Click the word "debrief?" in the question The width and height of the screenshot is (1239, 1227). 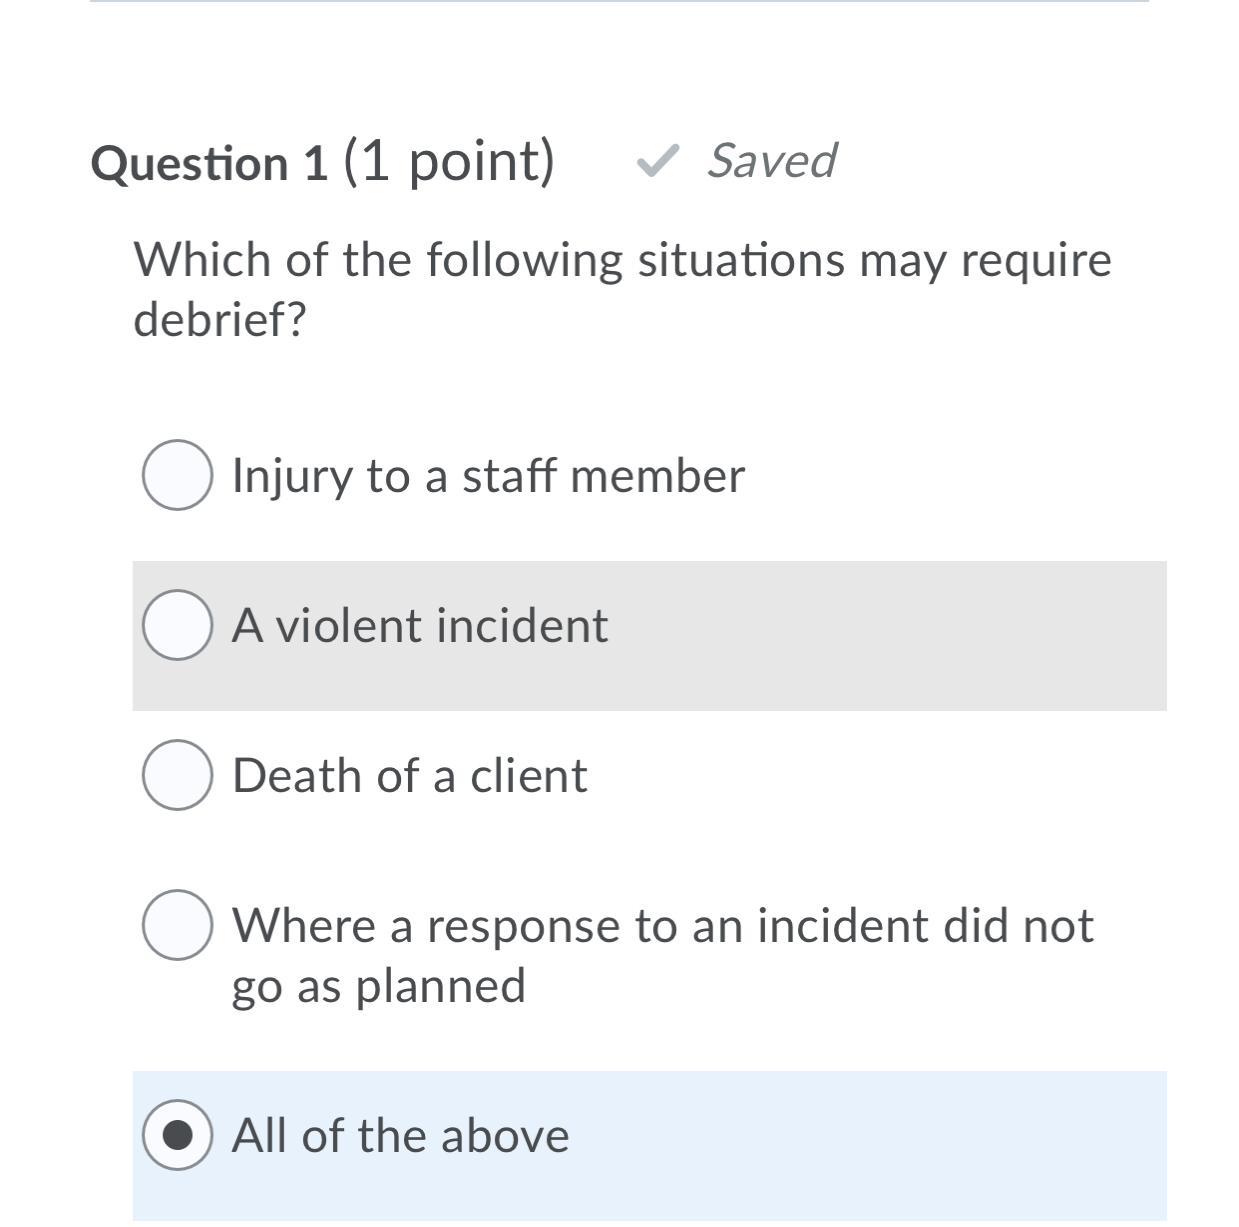[220, 320]
